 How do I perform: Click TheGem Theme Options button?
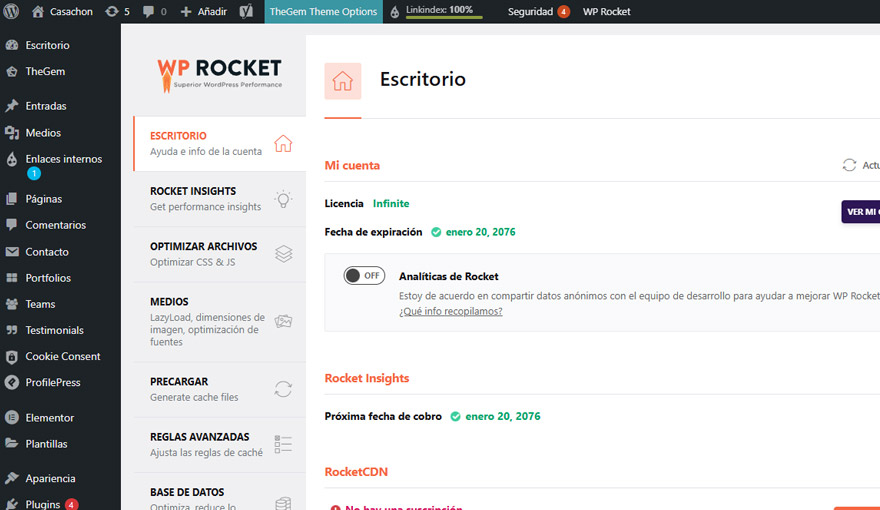pos(323,12)
